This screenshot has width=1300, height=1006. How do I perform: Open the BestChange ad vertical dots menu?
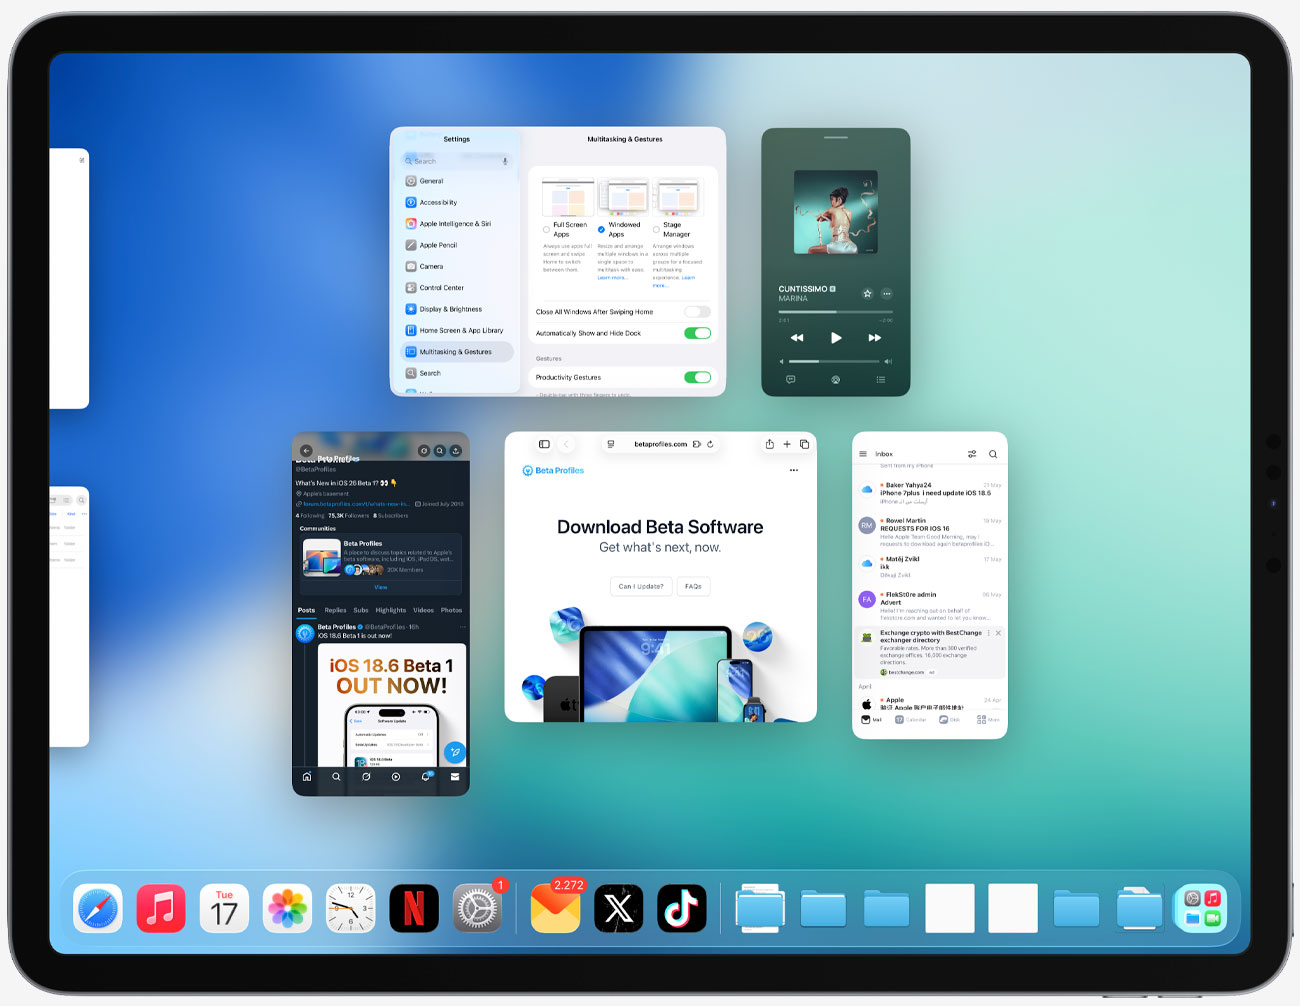coord(989,633)
